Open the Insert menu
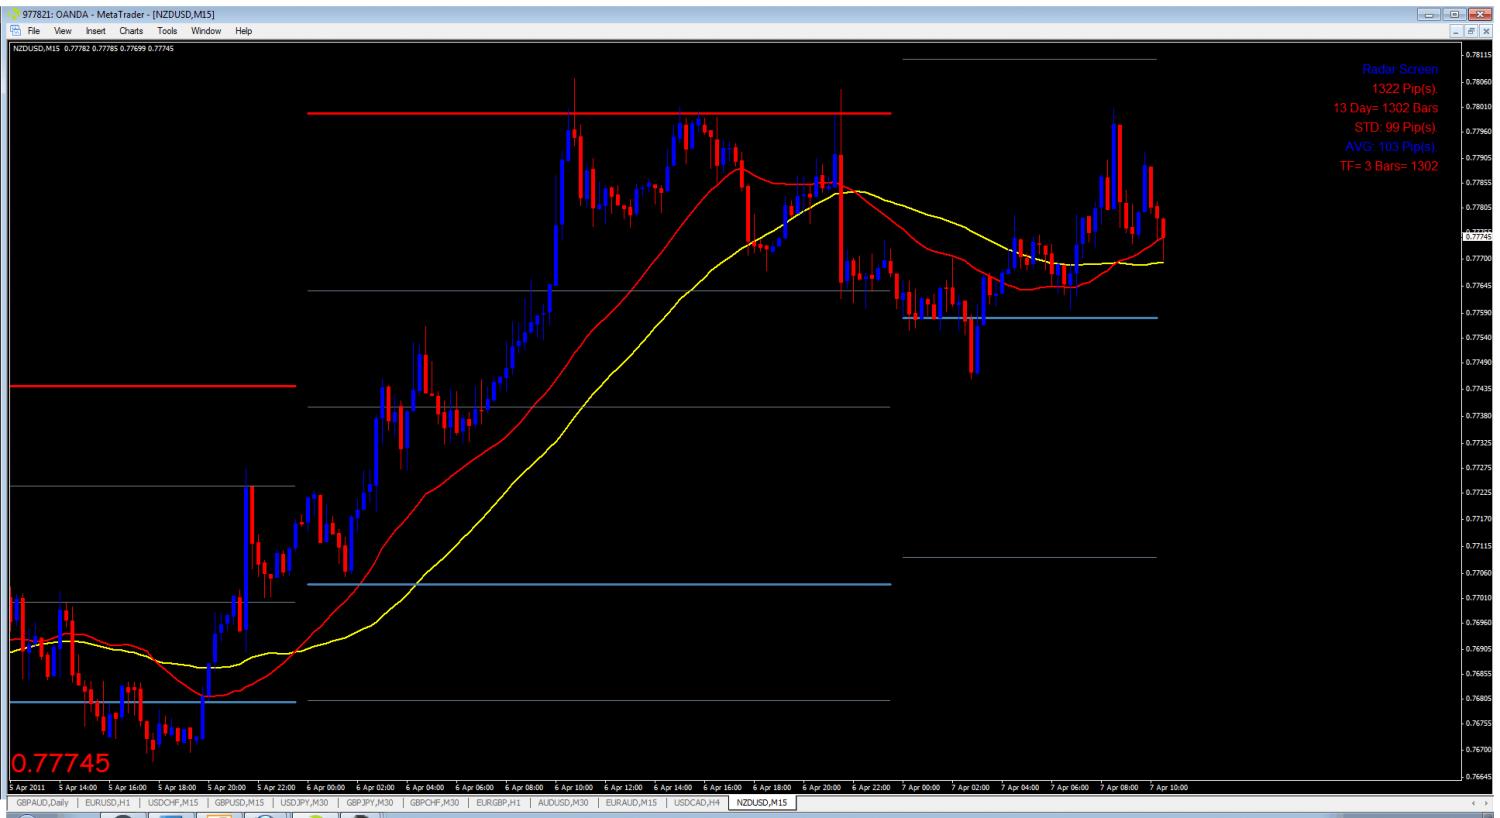The width and height of the screenshot is (1500, 818). point(96,31)
